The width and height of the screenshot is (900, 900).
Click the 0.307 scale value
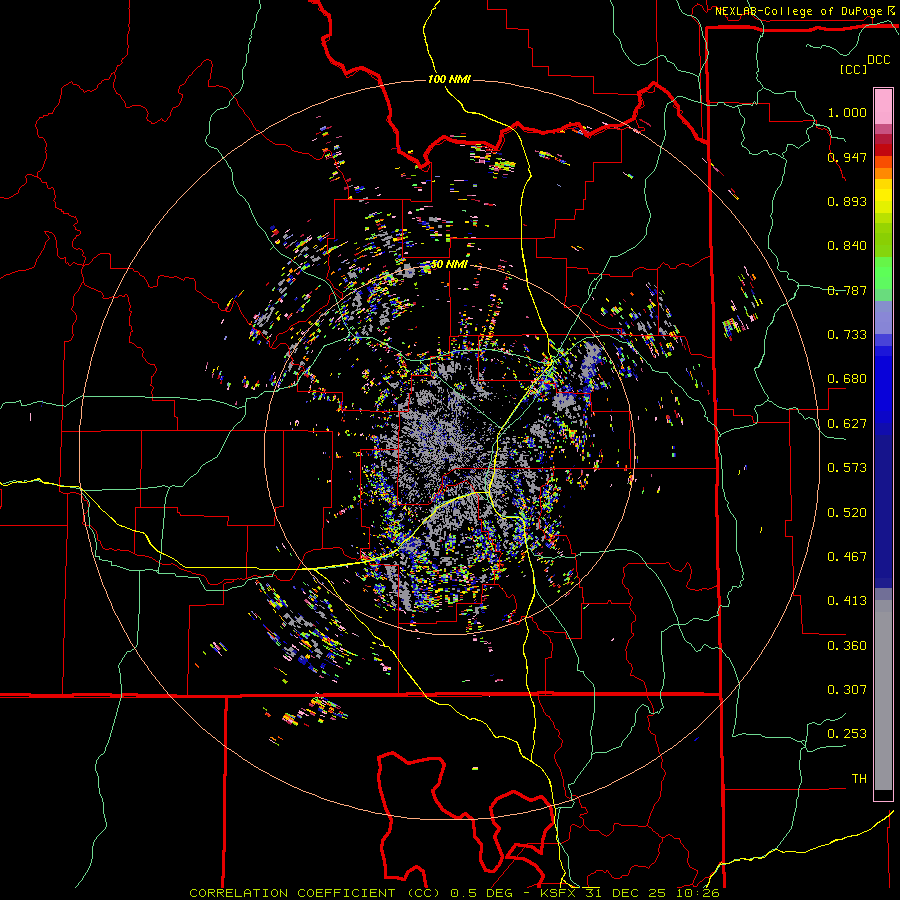point(847,690)
